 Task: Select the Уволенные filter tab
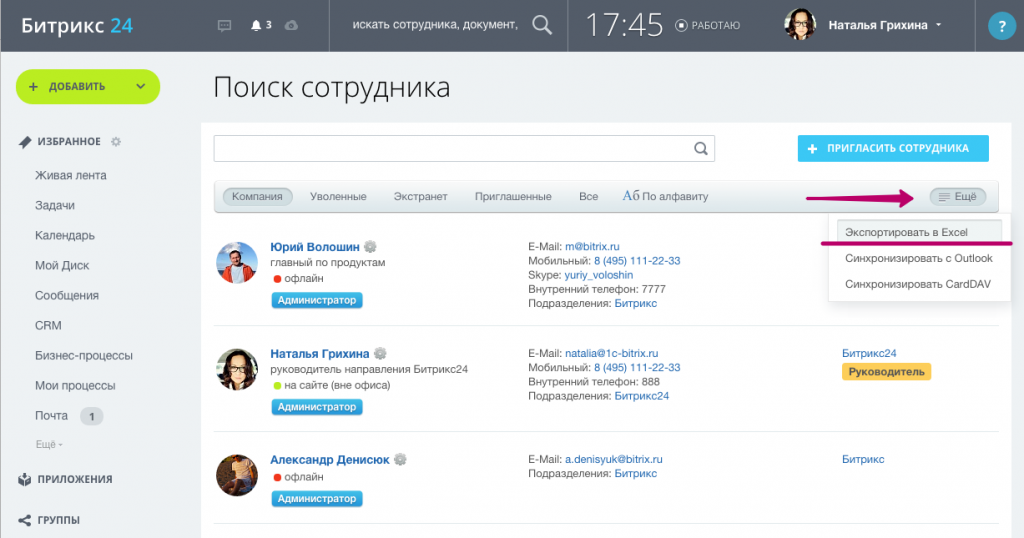338,197
